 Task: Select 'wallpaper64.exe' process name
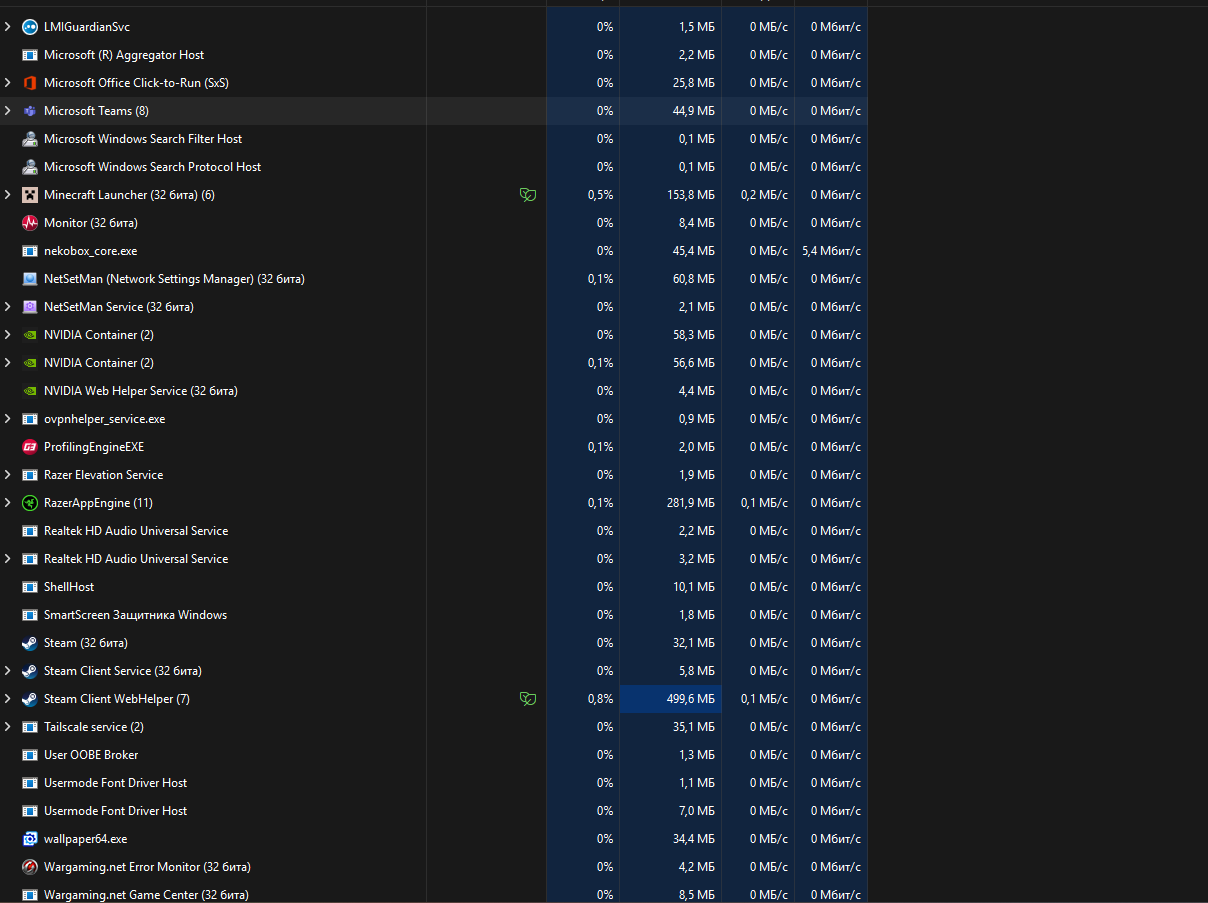click(86, 839)
